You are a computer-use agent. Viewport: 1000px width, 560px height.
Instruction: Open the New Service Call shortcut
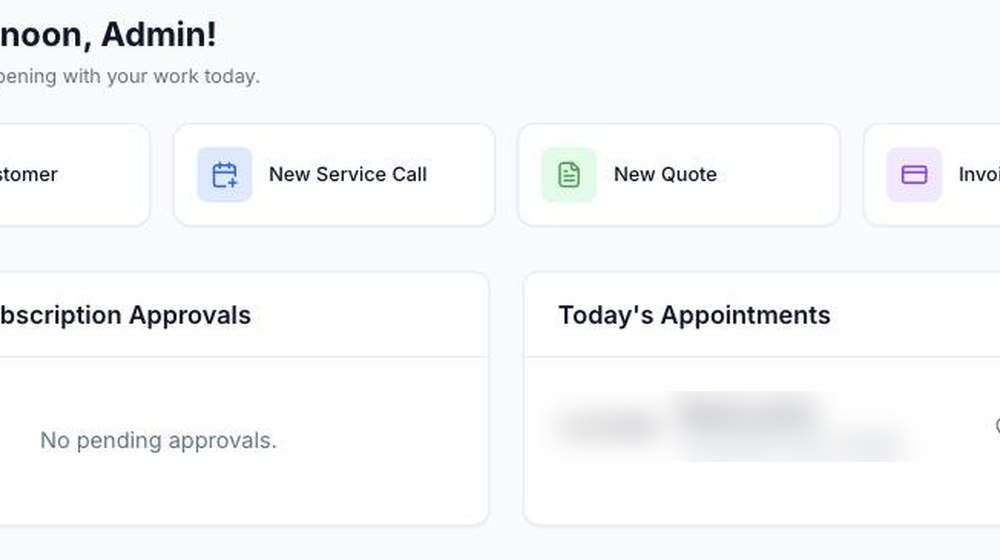pos(334,175)
